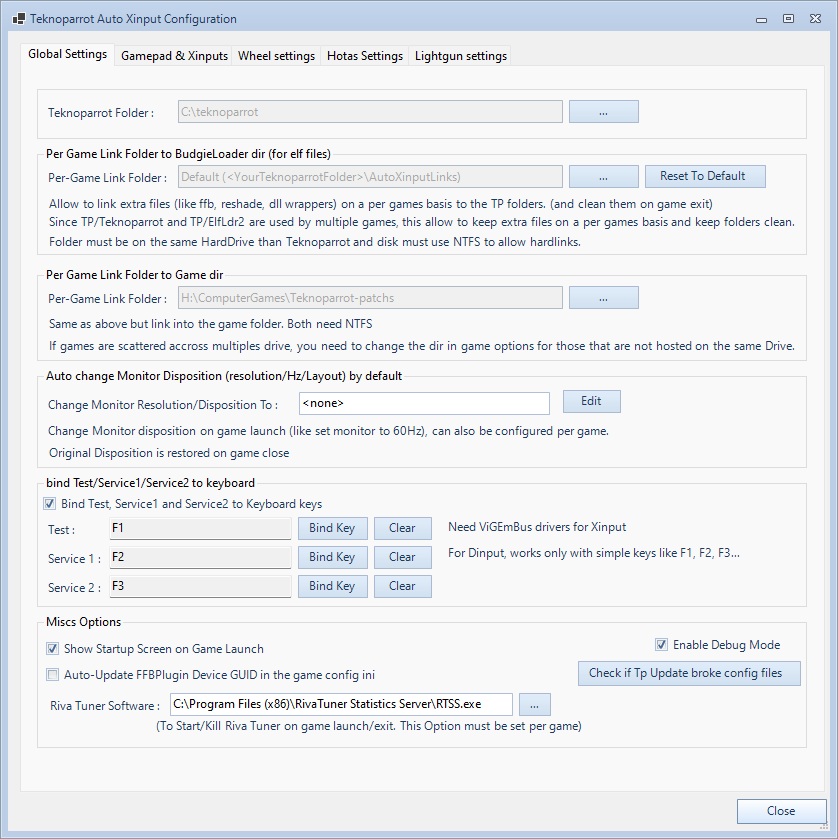
Task: Minimize the Teknoparrot configuration window
Action: (761, 19)
